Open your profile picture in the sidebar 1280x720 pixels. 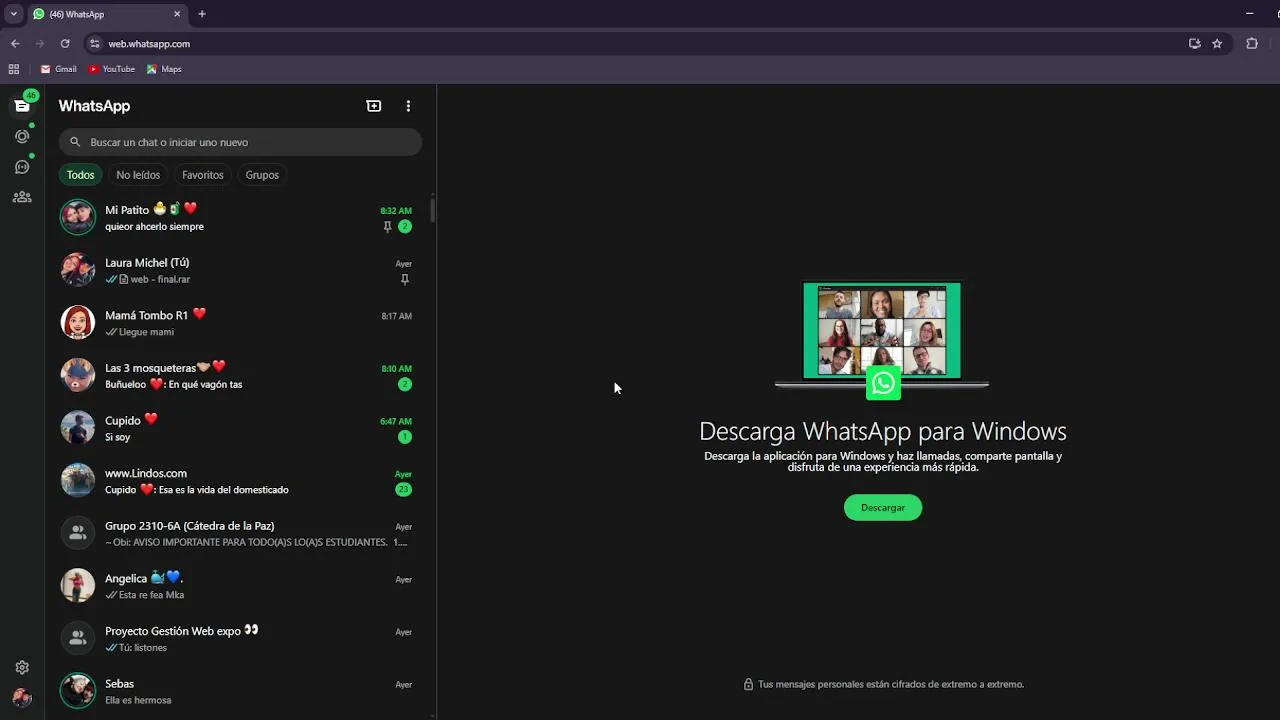pos(22,698)
